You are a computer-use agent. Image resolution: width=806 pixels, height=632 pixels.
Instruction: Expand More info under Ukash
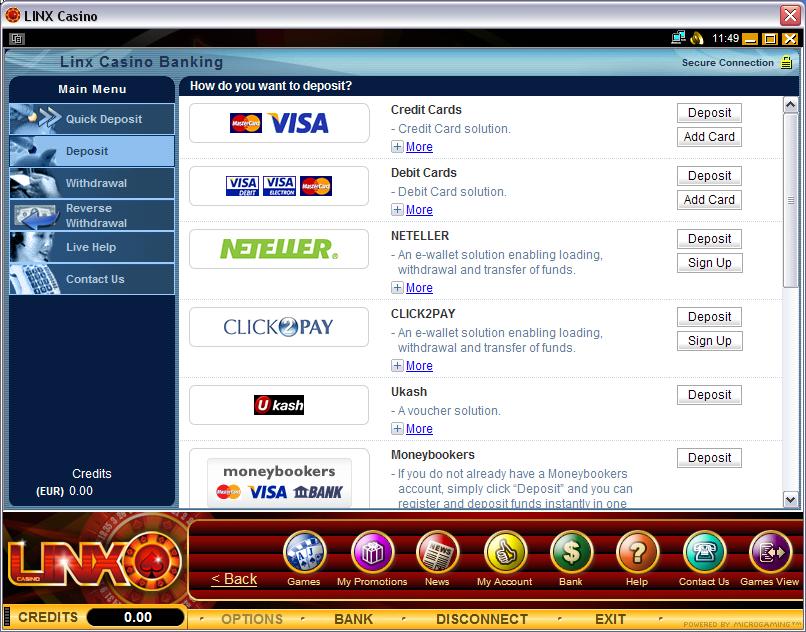point(412,429)
